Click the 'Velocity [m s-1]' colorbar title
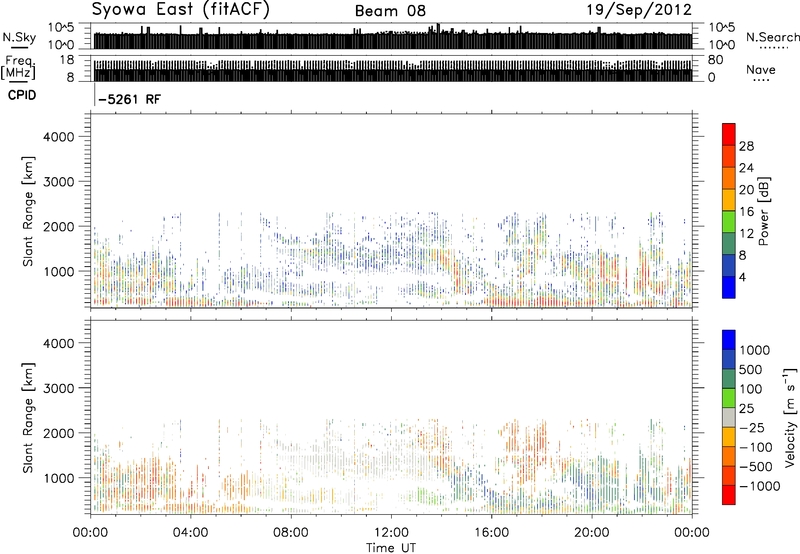This screenshot has height=554, width=800. (x=790, y=417)
